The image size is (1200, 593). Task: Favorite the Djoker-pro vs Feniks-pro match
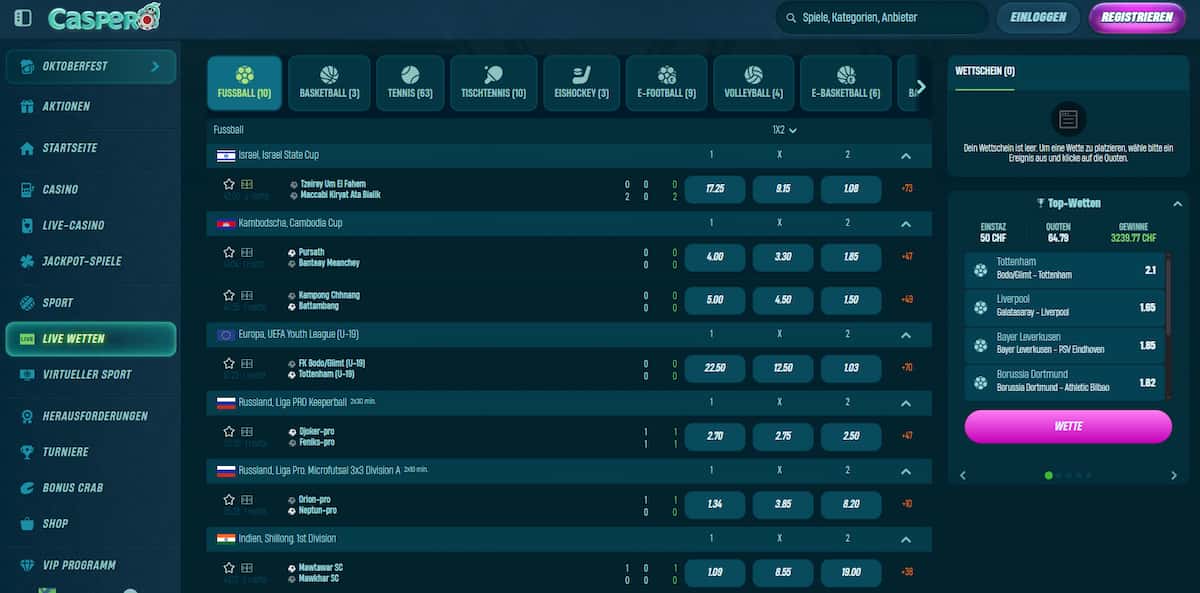point(229,431)
